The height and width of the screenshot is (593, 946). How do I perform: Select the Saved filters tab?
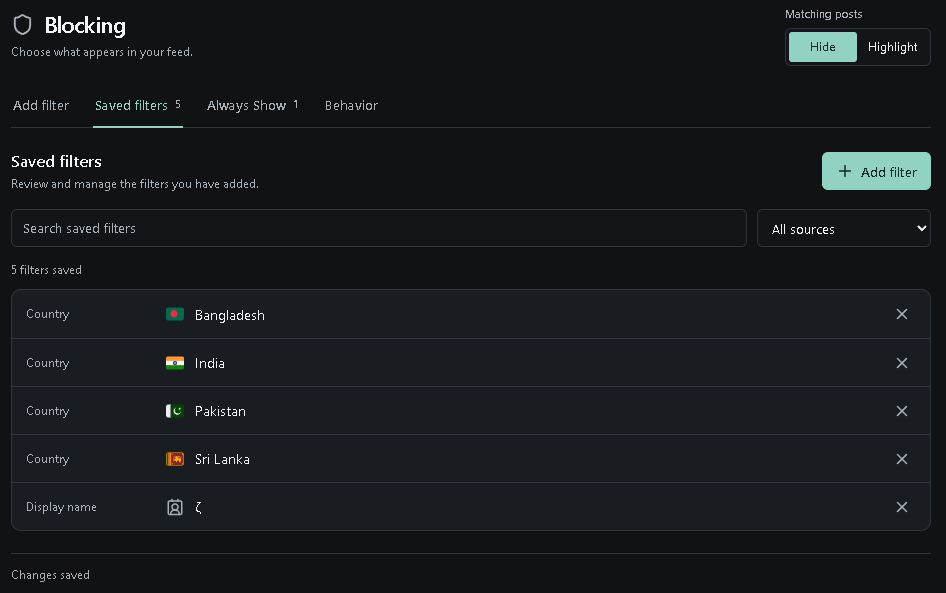[138, 106]
